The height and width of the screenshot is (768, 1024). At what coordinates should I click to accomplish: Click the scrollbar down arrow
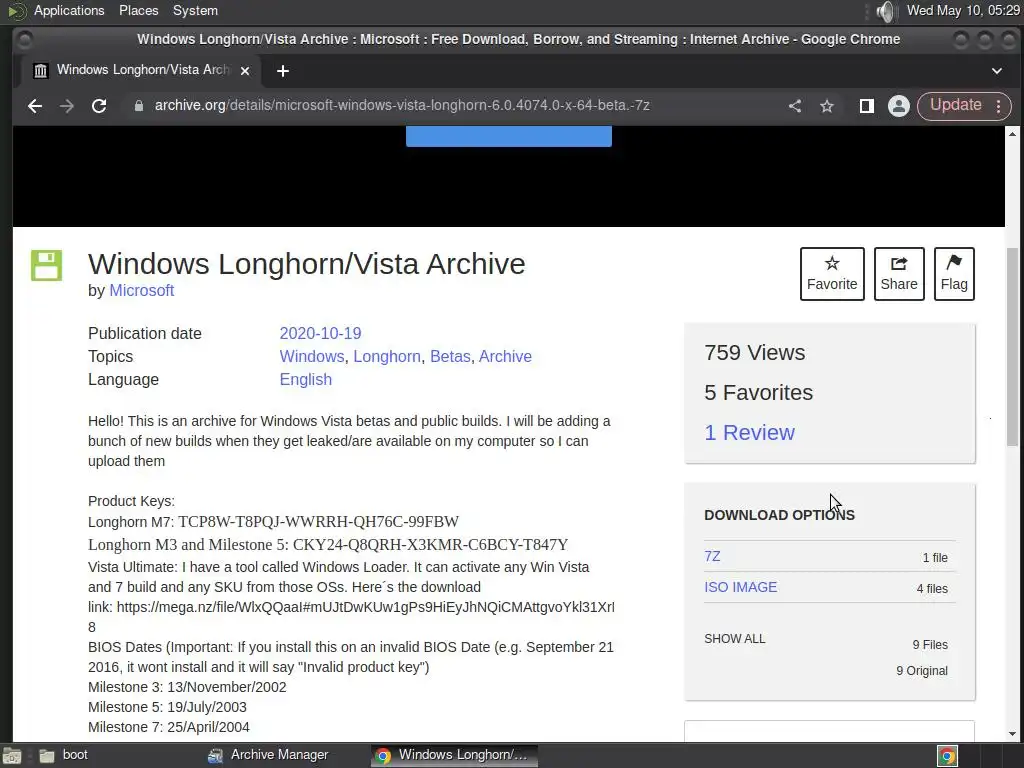click(x=1012, y=734)
